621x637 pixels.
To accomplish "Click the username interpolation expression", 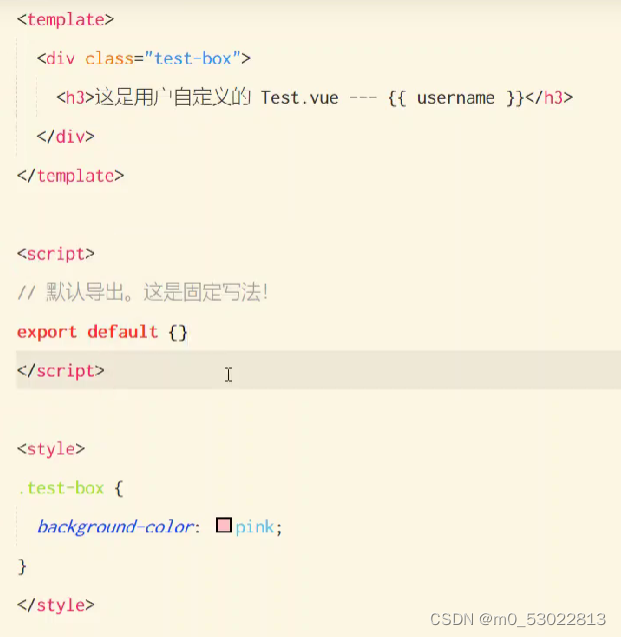I will [456, 98].
